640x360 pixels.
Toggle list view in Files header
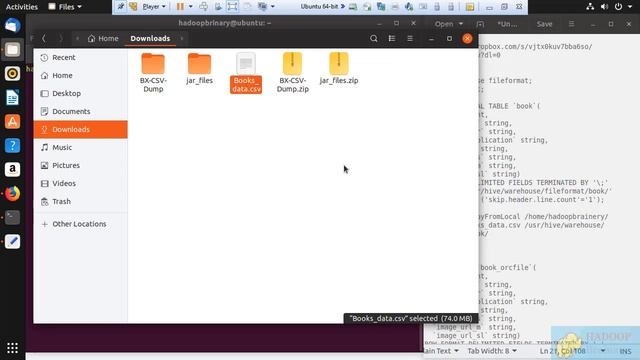coord(392,38)
